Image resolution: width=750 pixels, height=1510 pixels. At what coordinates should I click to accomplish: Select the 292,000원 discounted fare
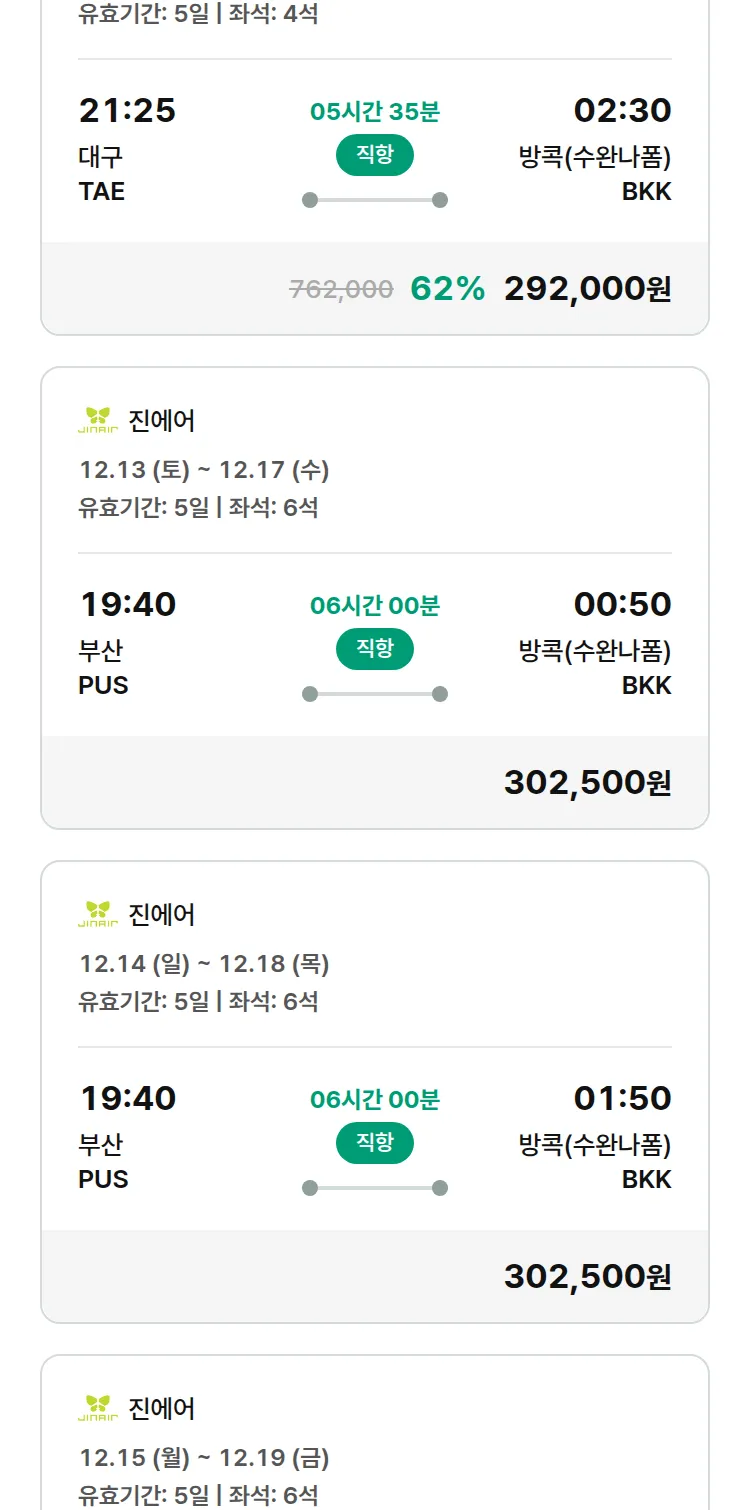coord(587,289)
